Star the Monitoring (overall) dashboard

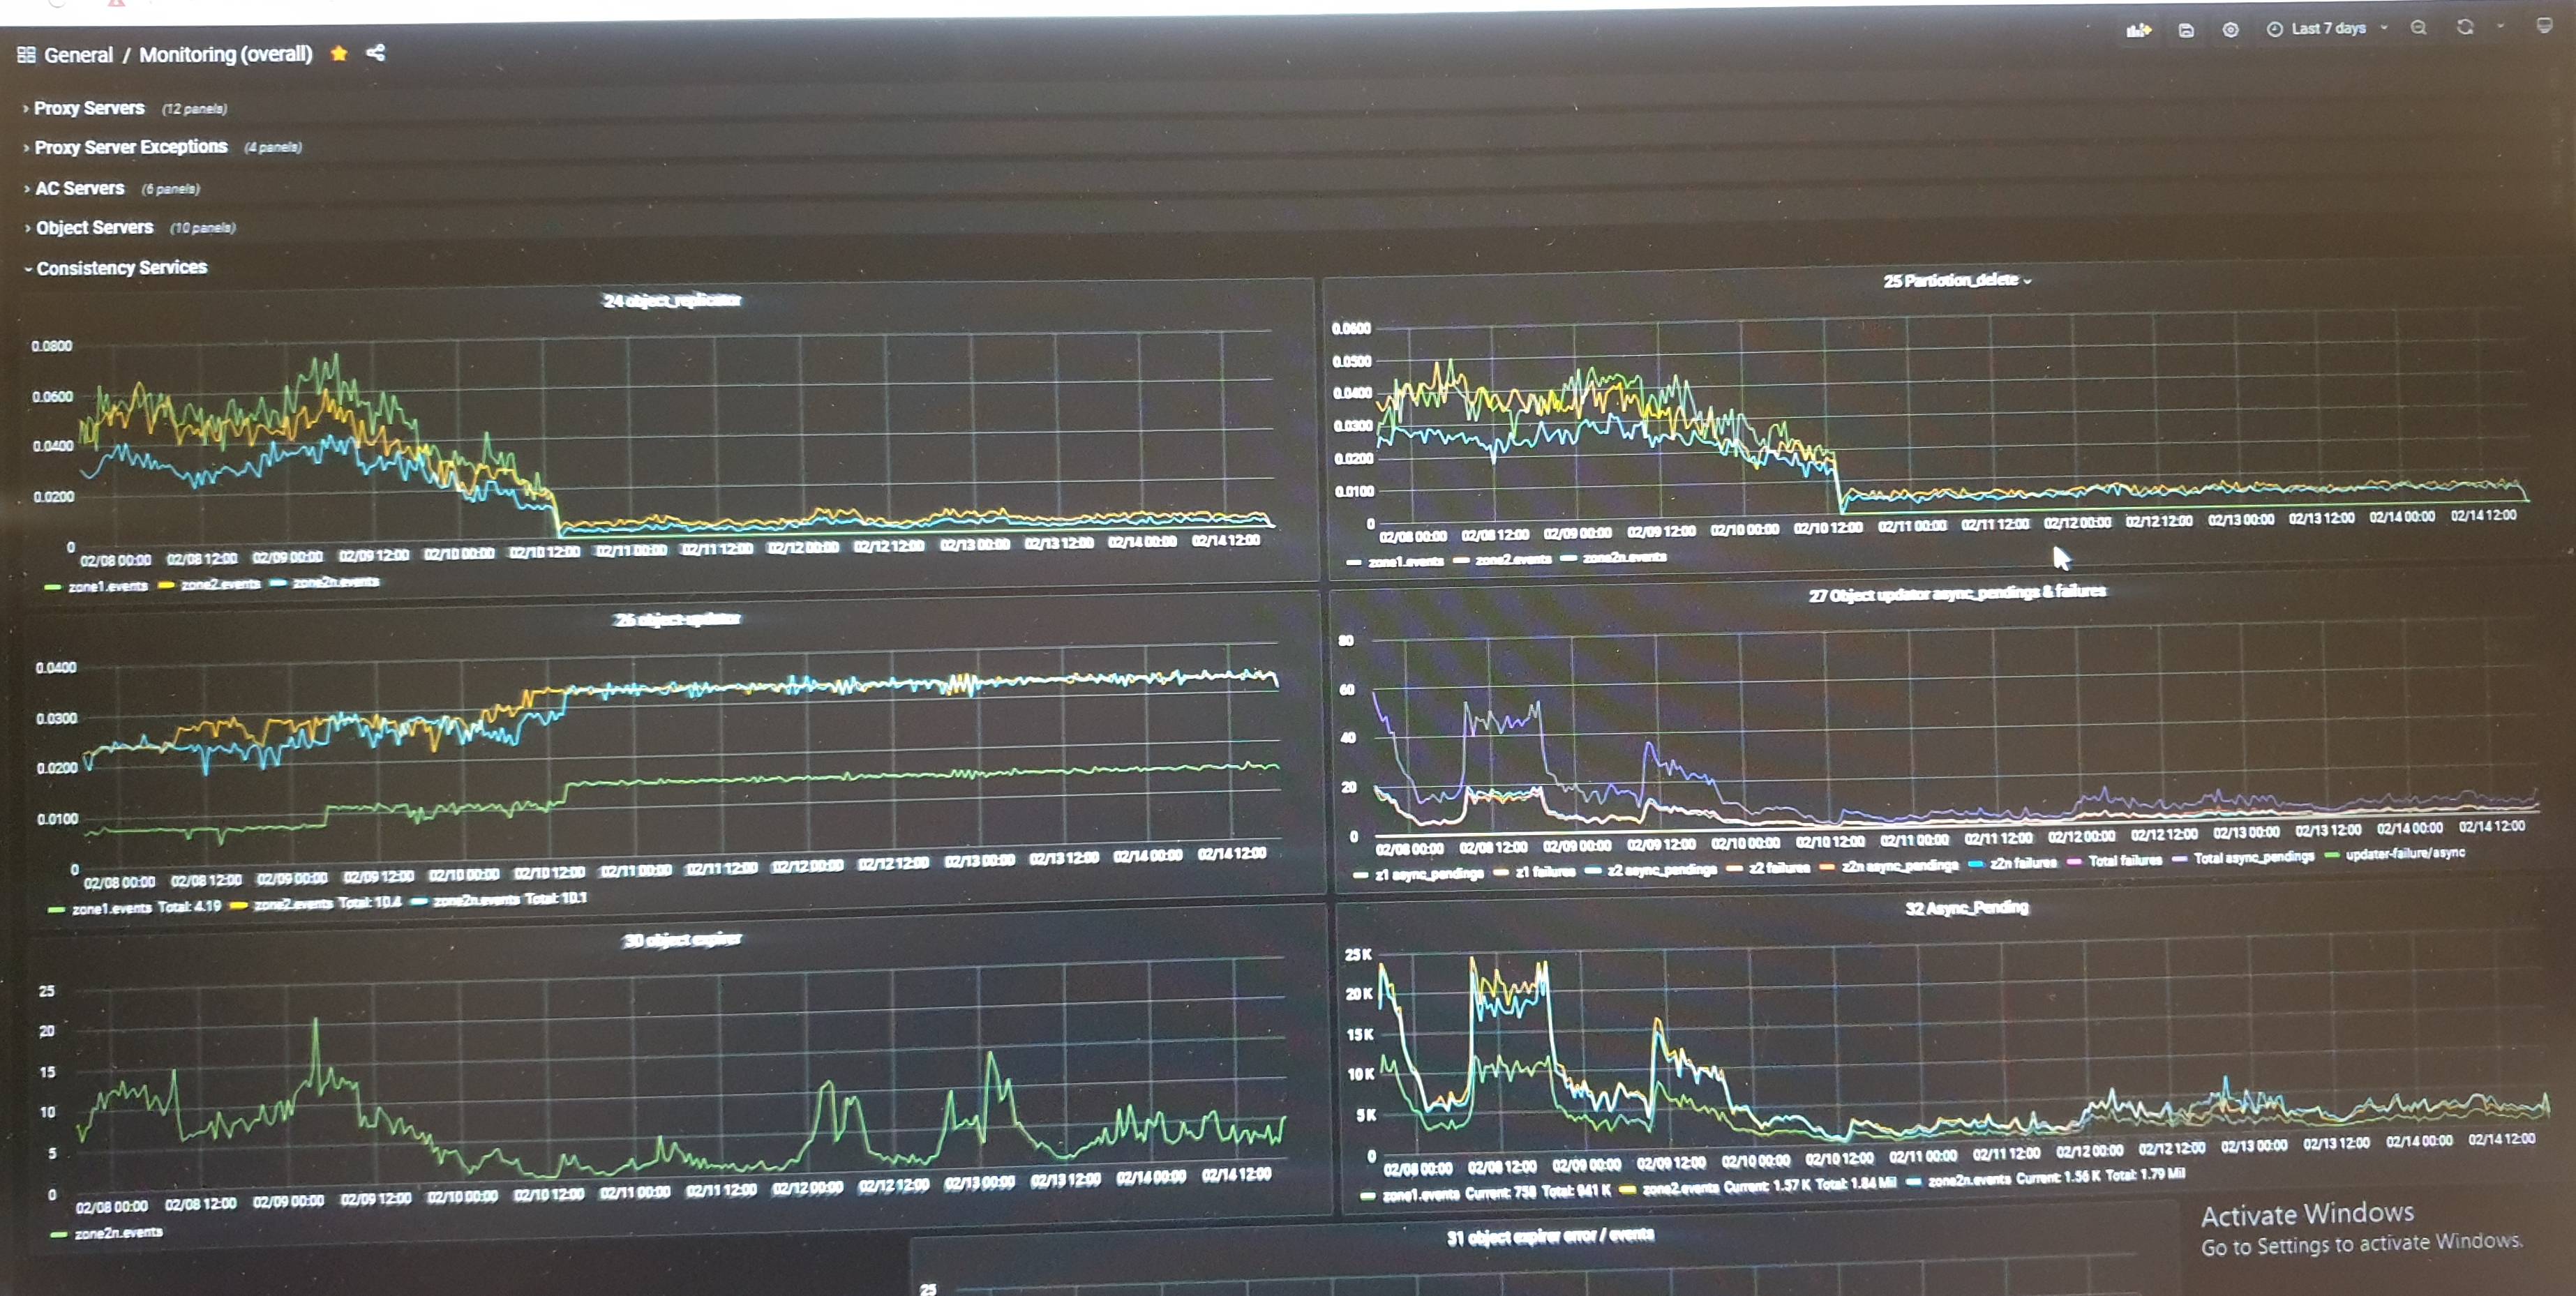click(x=339, y=54)
